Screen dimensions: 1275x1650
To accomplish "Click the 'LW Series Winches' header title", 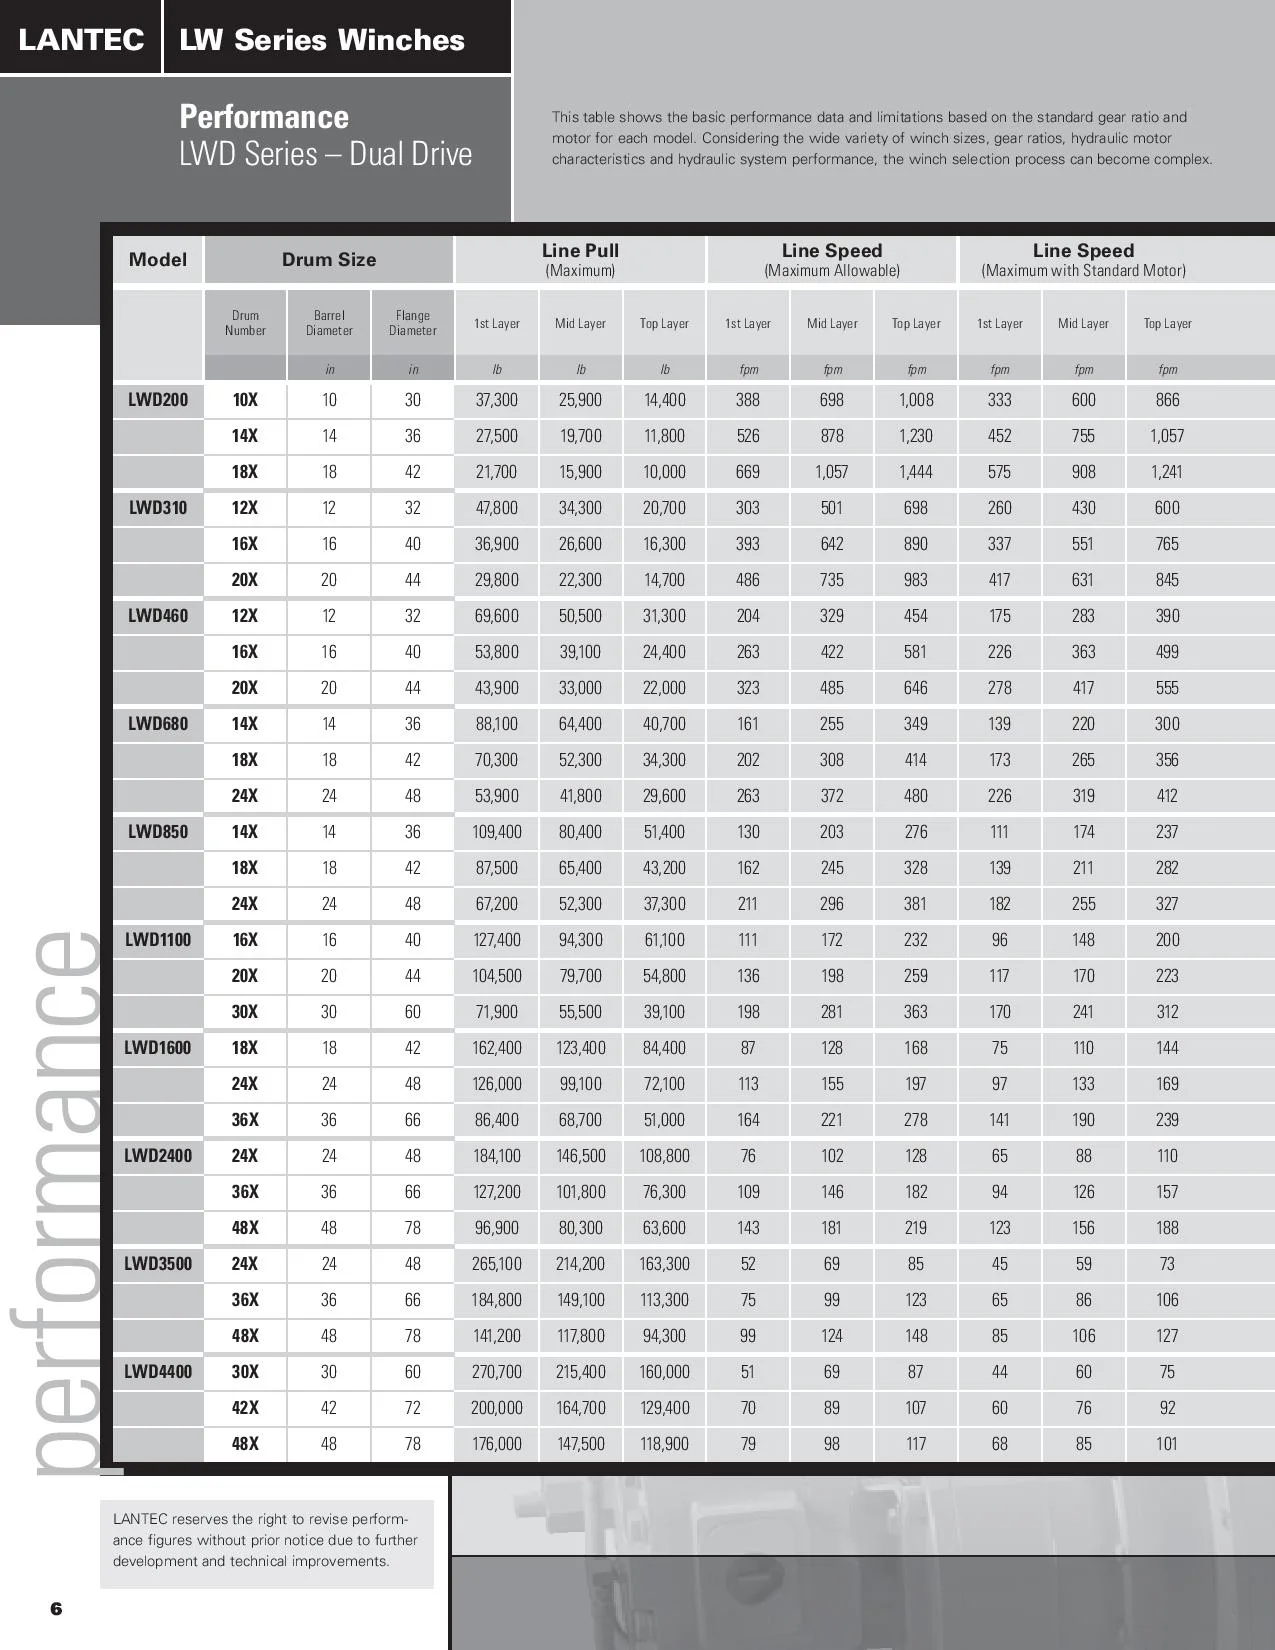I will (322, 40).
